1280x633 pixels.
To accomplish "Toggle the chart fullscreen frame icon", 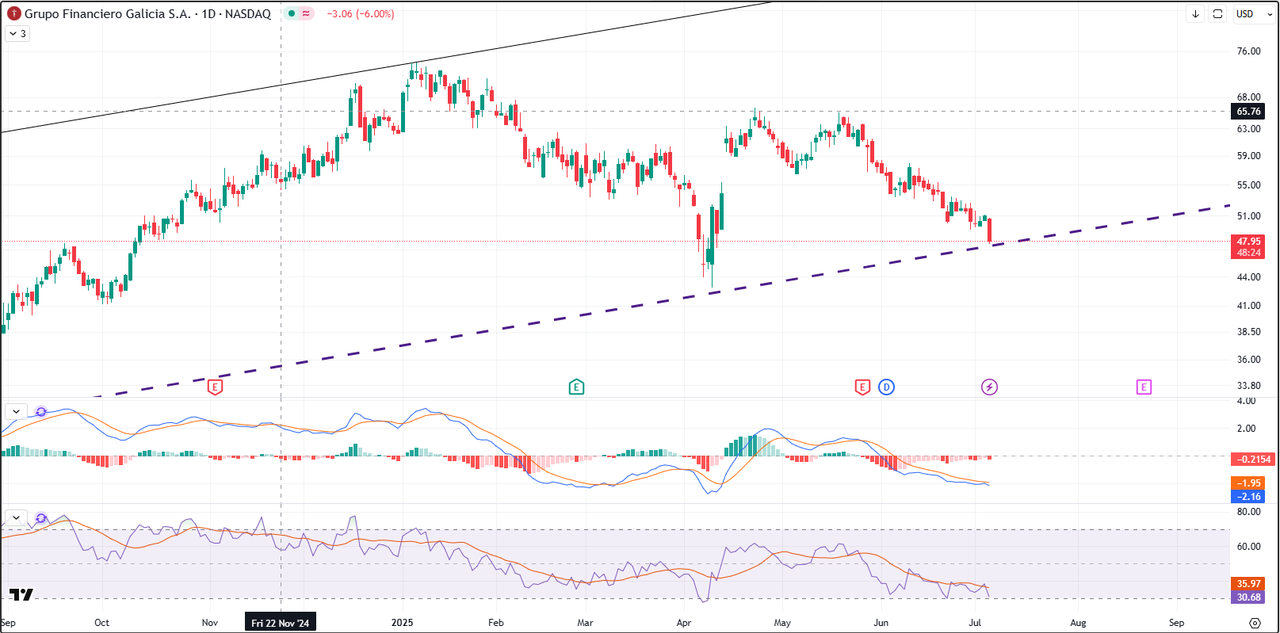I will point(1218,14).
